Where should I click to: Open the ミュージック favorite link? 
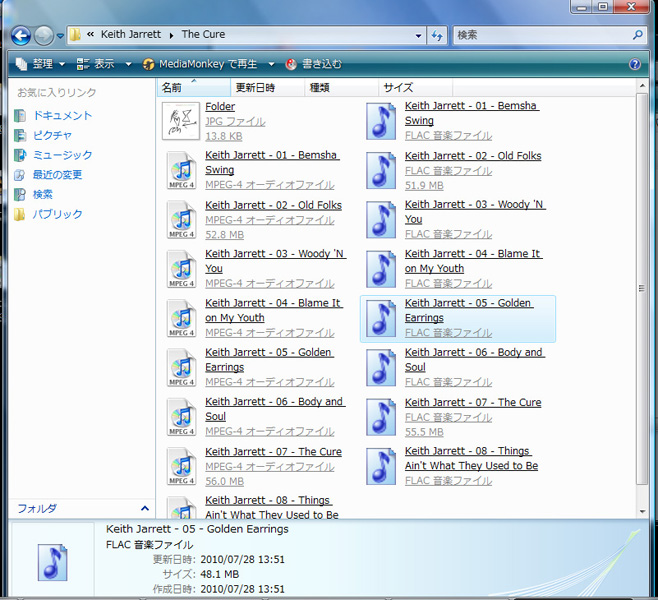[x=62, y=155]
